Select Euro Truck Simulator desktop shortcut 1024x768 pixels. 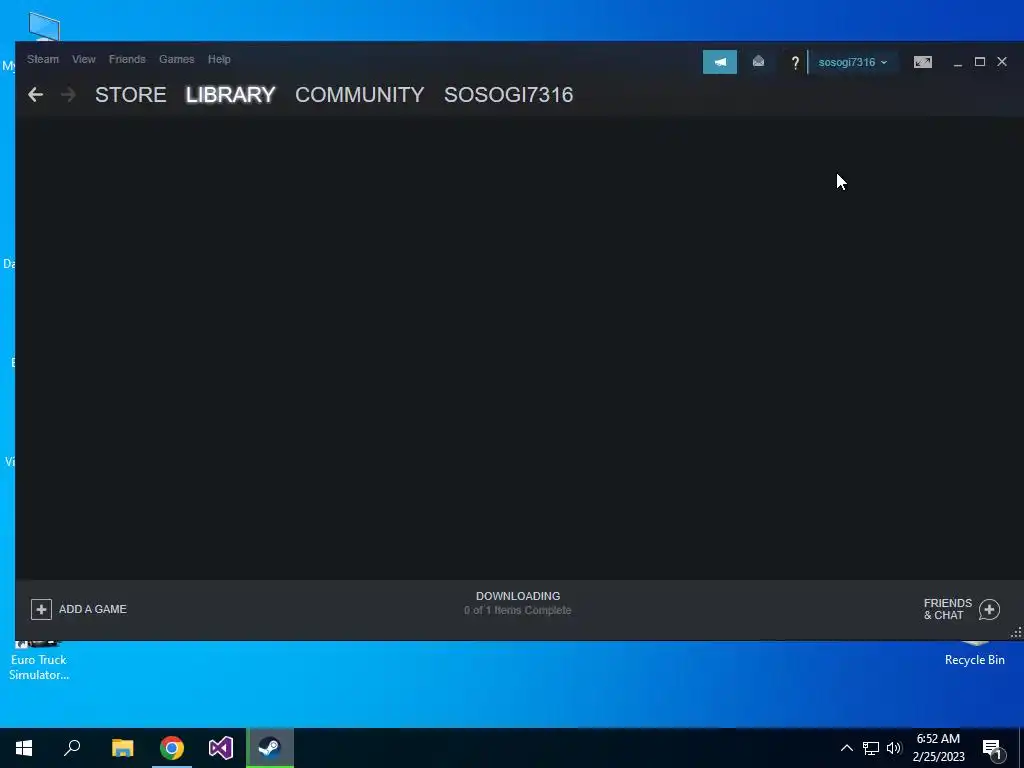39,660
